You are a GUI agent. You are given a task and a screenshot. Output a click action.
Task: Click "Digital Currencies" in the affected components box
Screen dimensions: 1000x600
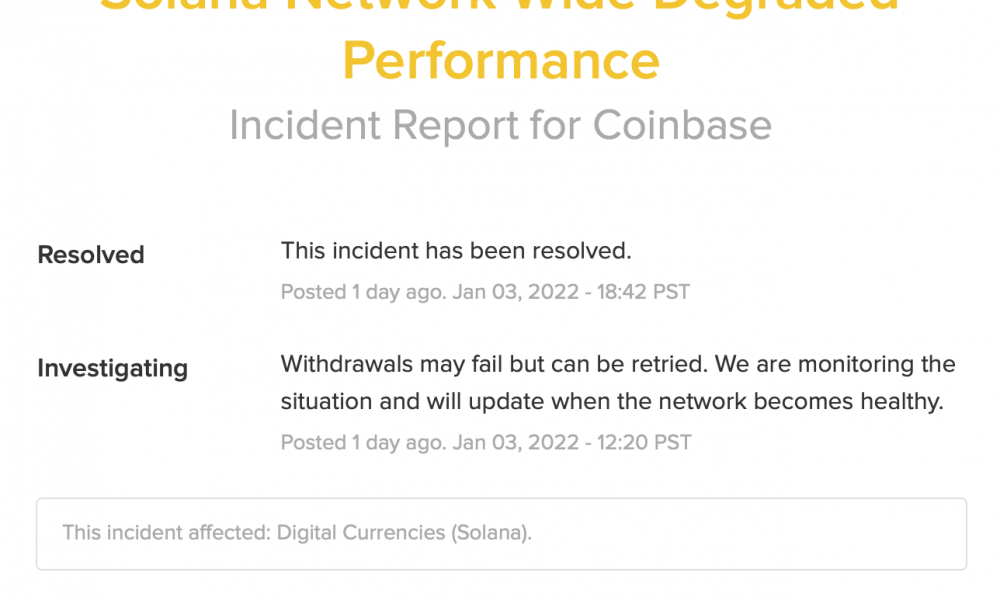click(361, 532)
